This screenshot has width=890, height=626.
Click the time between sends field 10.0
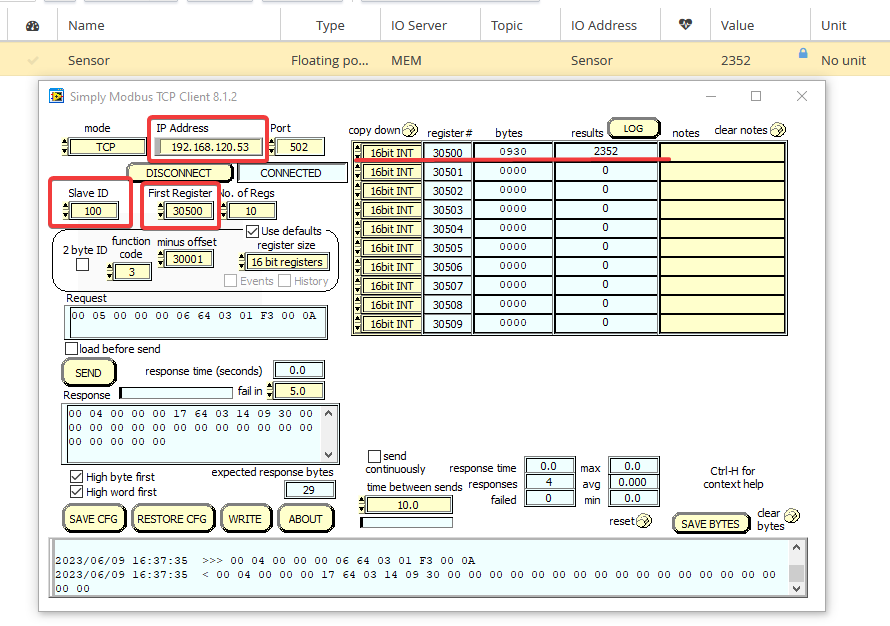click(408, 505)
